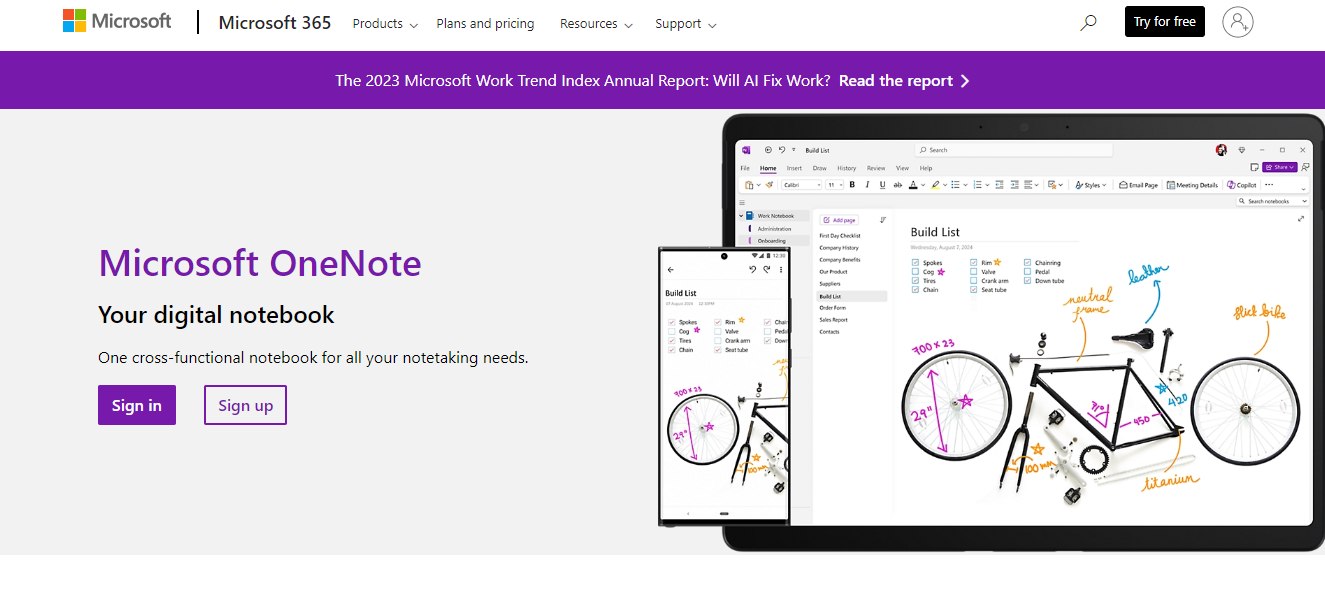Image resolution: width=1325 pixels, height=593 pixels.
Task: Click the Sign up button
Action: [245, 405]
